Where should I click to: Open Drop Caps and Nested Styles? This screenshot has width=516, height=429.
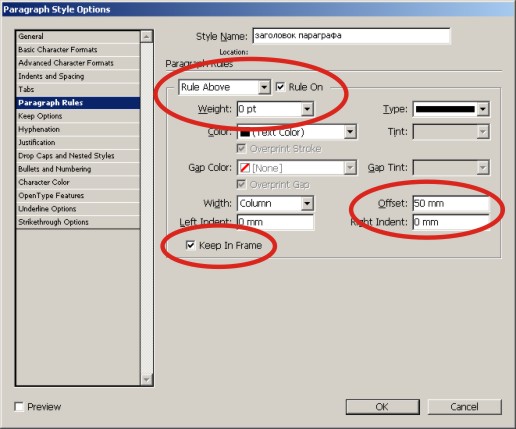coord(78,156)
